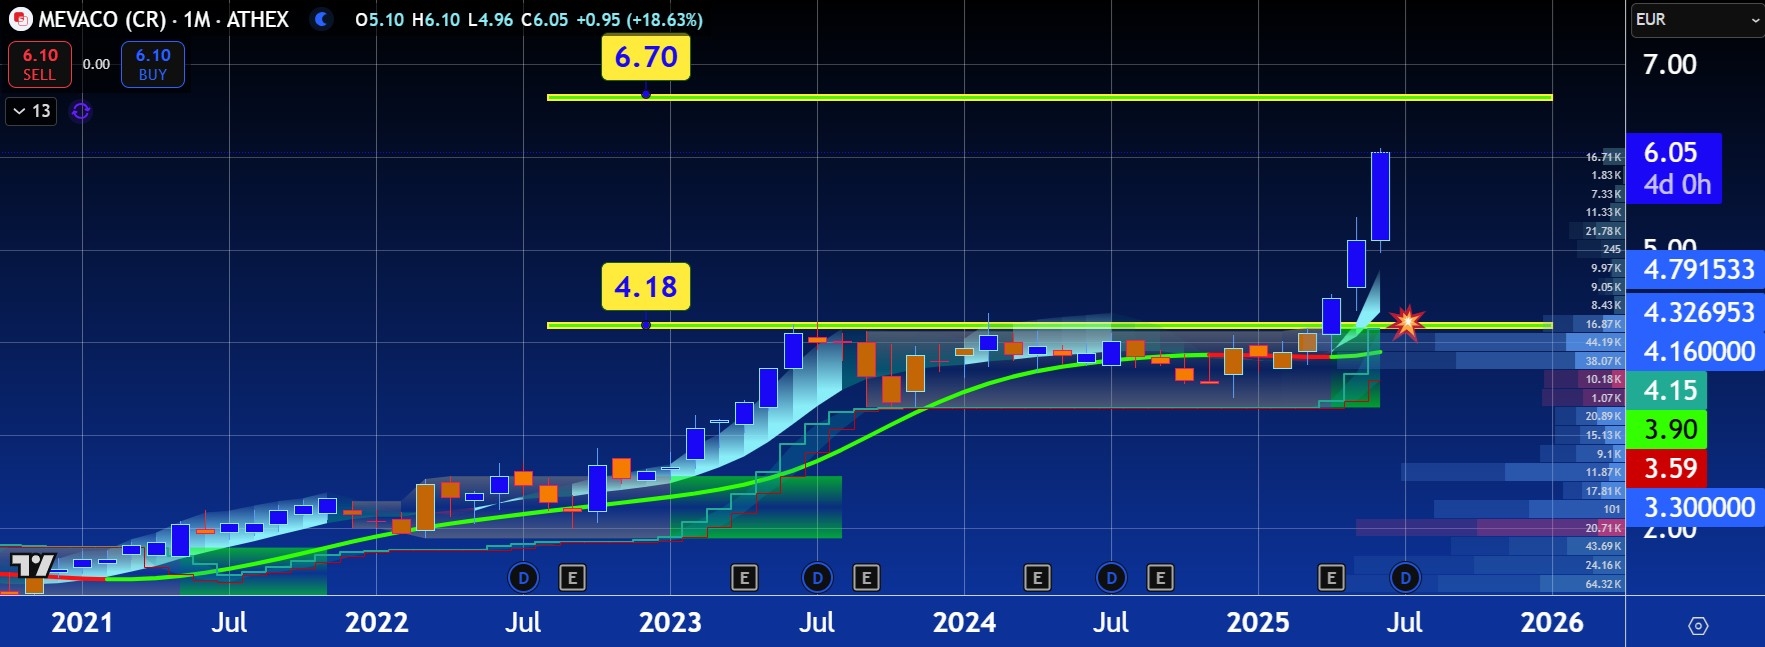Screen dimensions: 1765x647
Task: Open the earnings E marker after Jul 2022
Action: (572, 577)
